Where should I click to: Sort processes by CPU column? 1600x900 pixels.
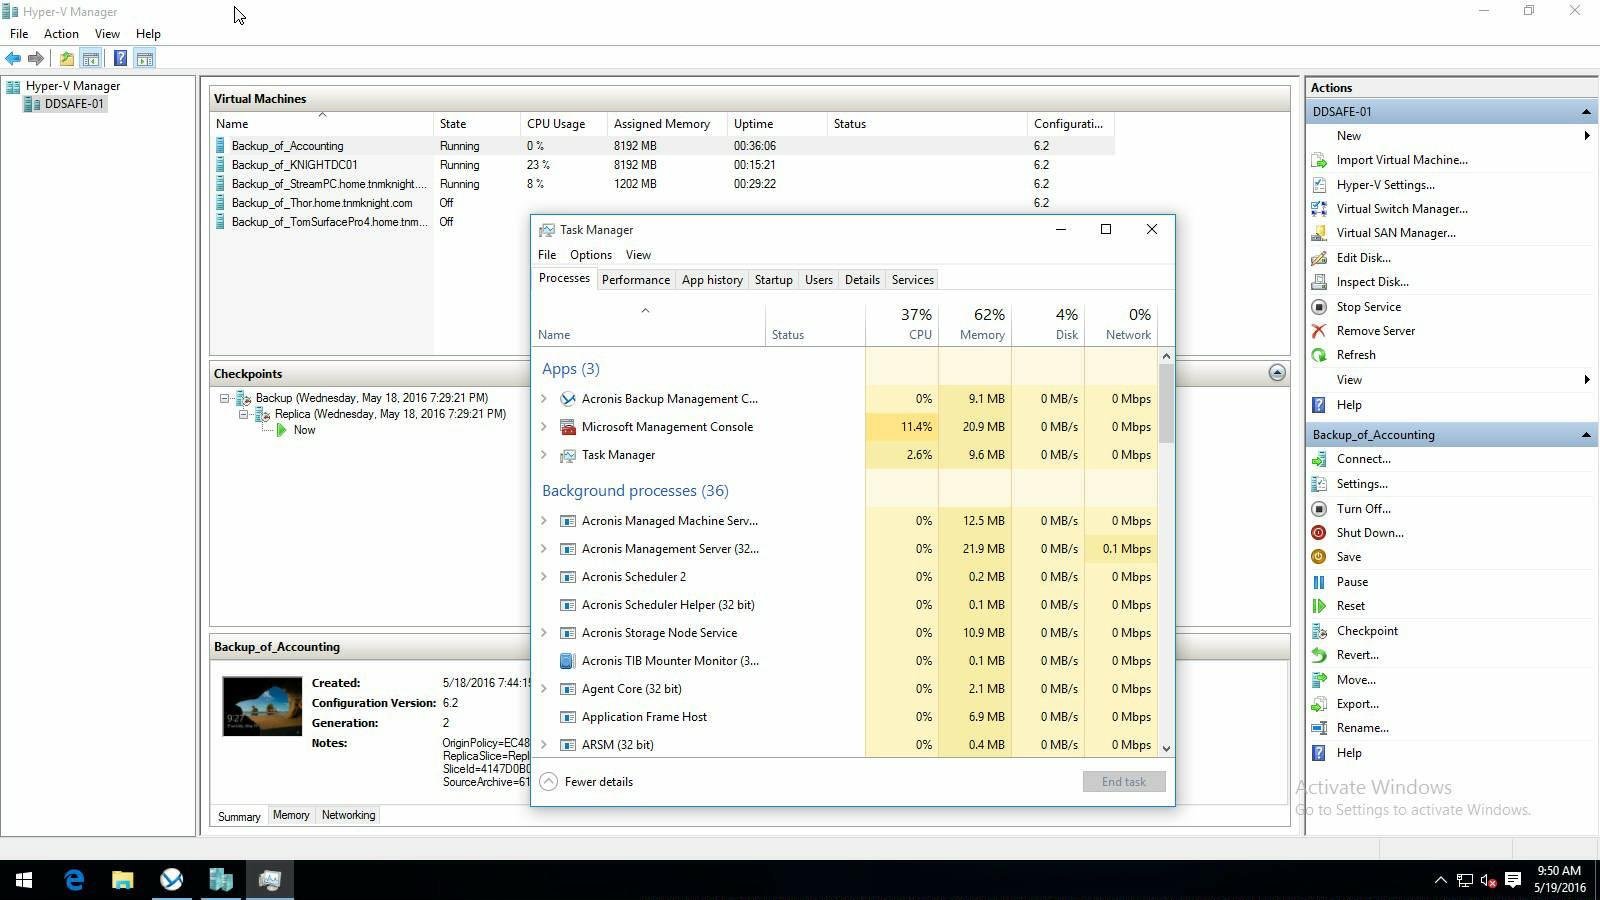point(902,324)
